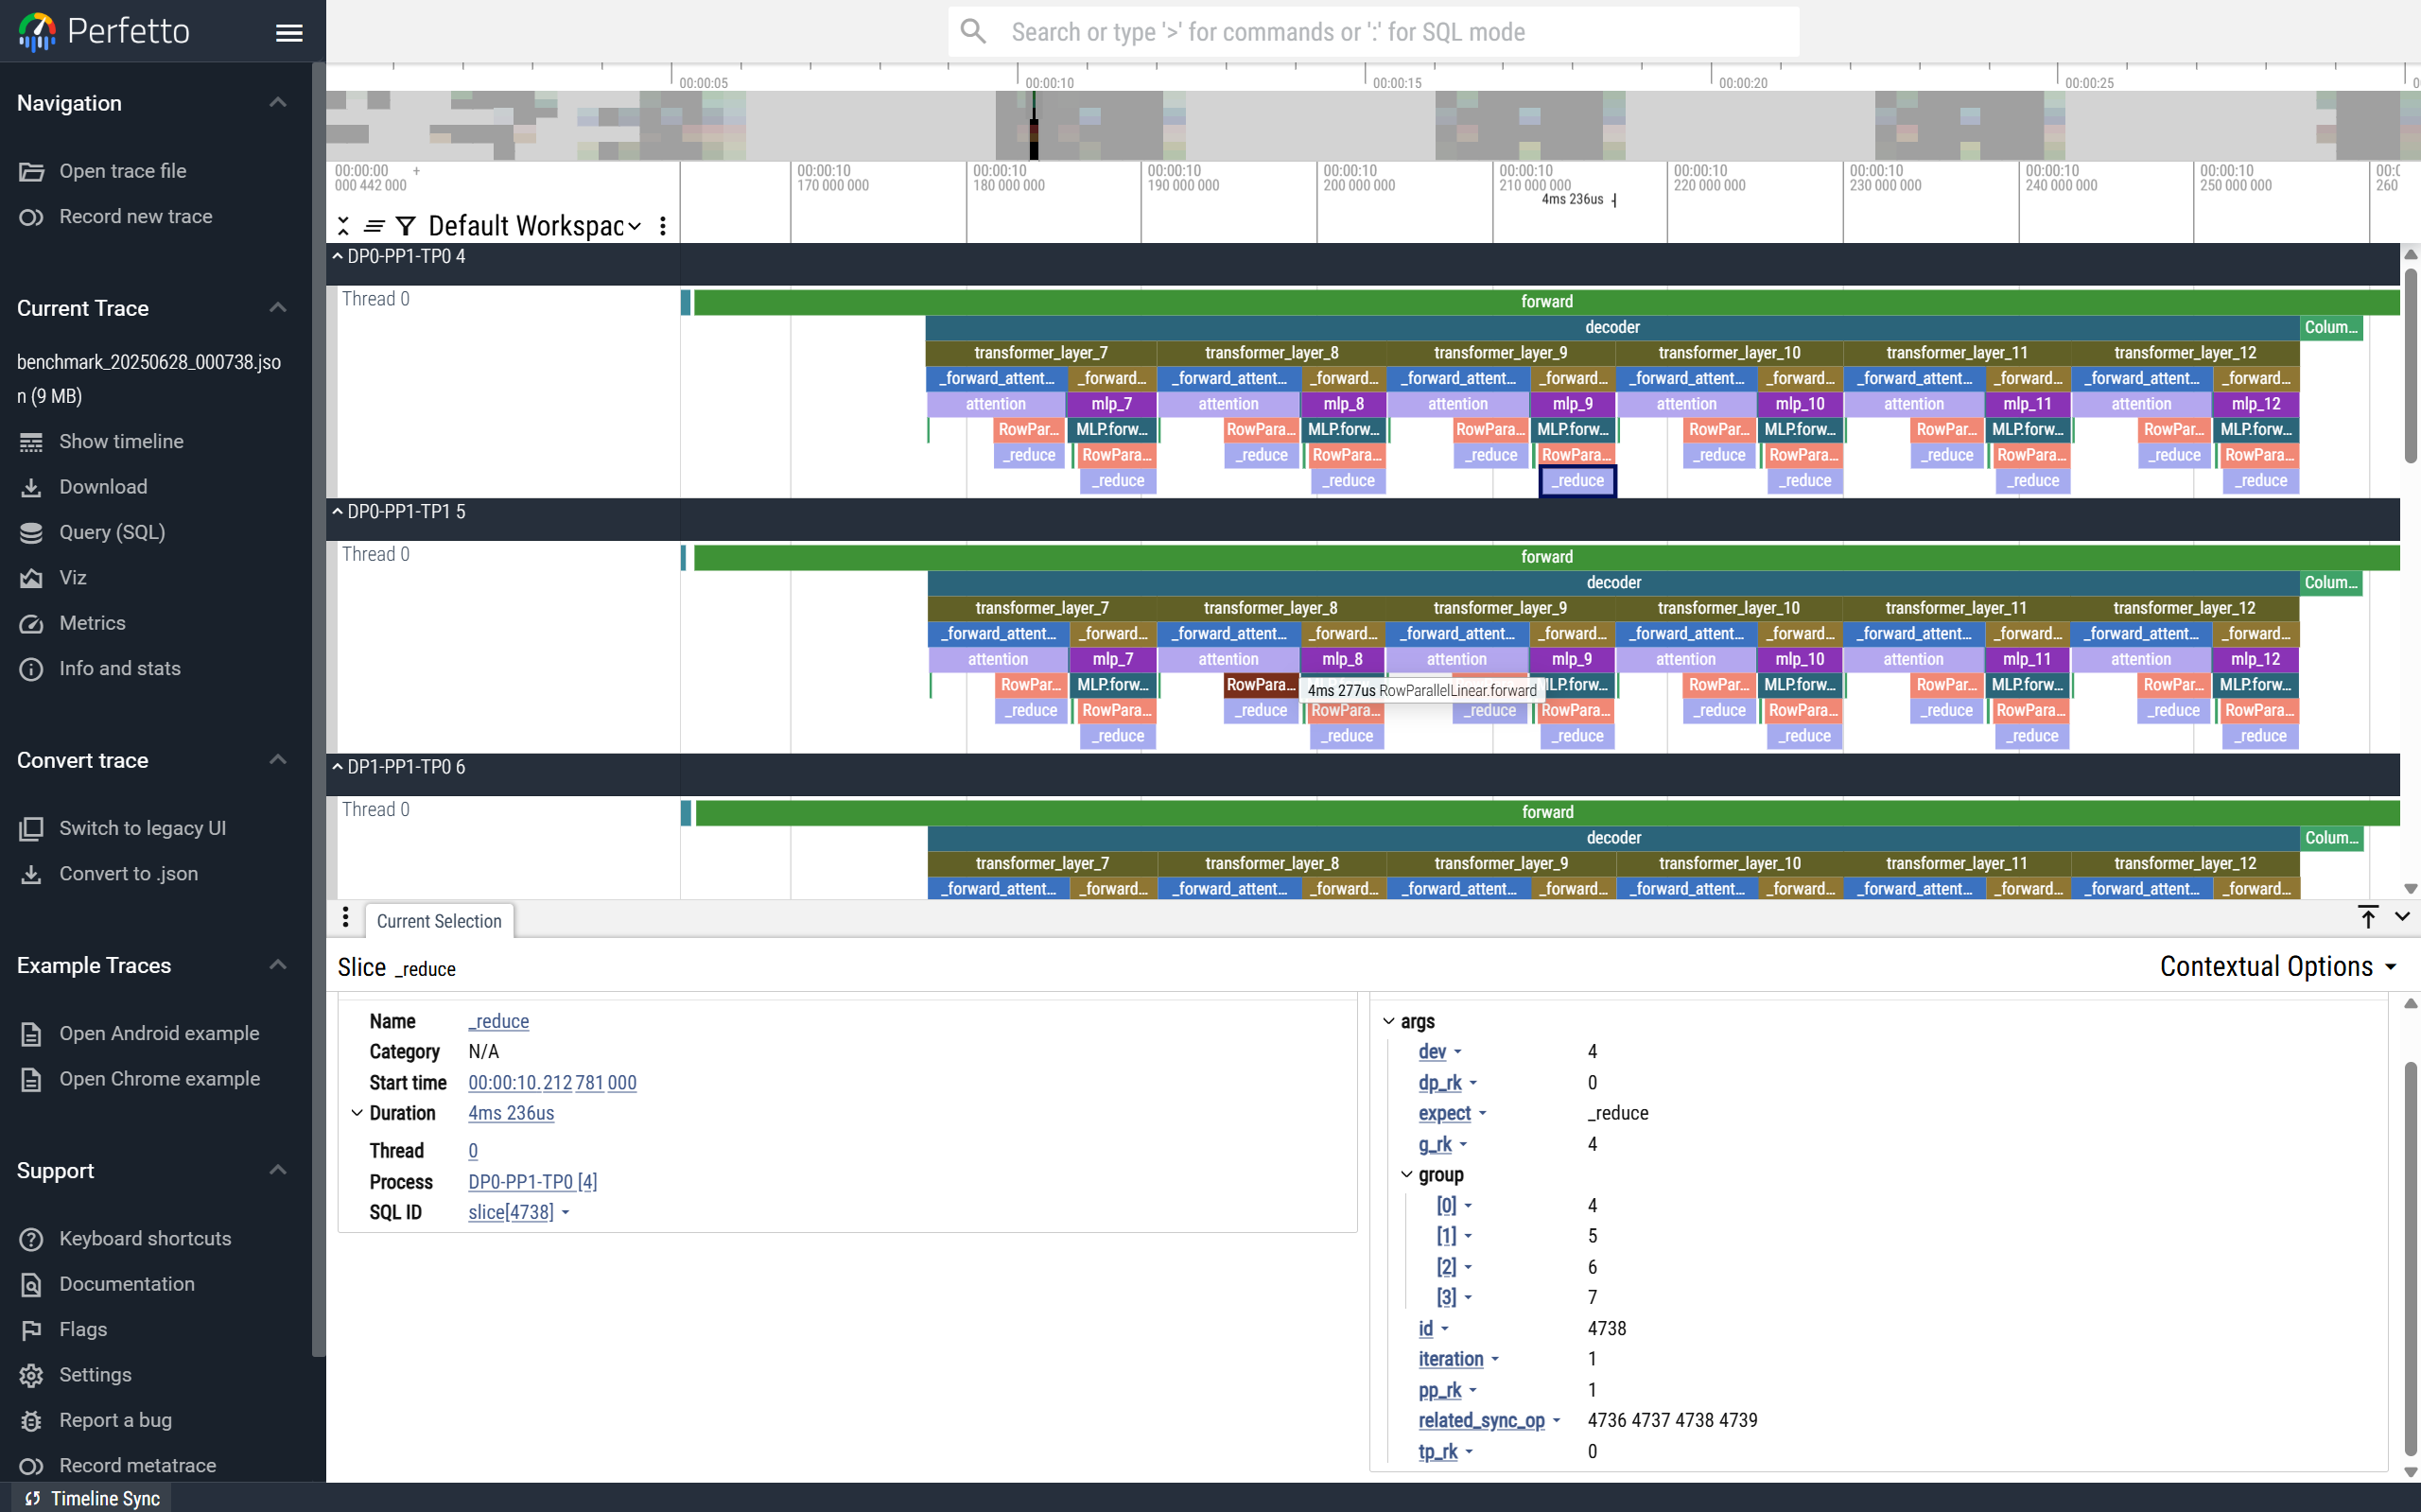Select the Current Selection tab
Image resolution: width=2421 pixels, height=1512 pixels.
pos(439,921)
